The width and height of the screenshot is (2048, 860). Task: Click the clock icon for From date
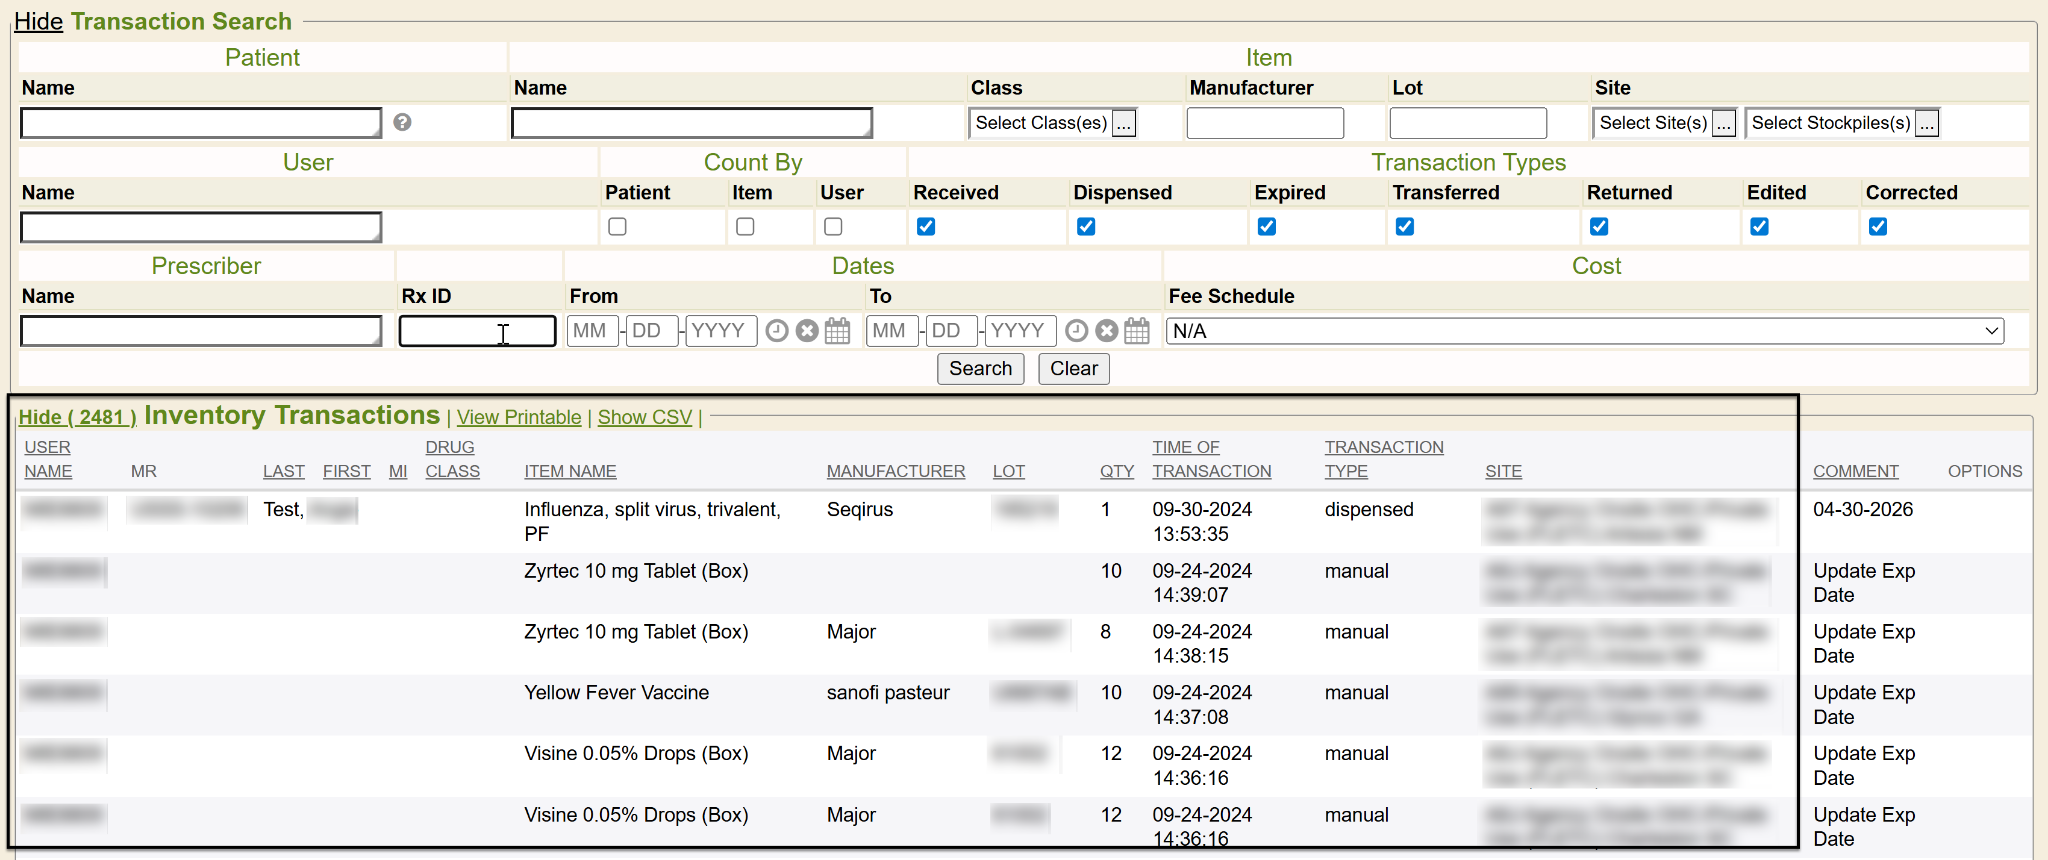tap(777, 331)
